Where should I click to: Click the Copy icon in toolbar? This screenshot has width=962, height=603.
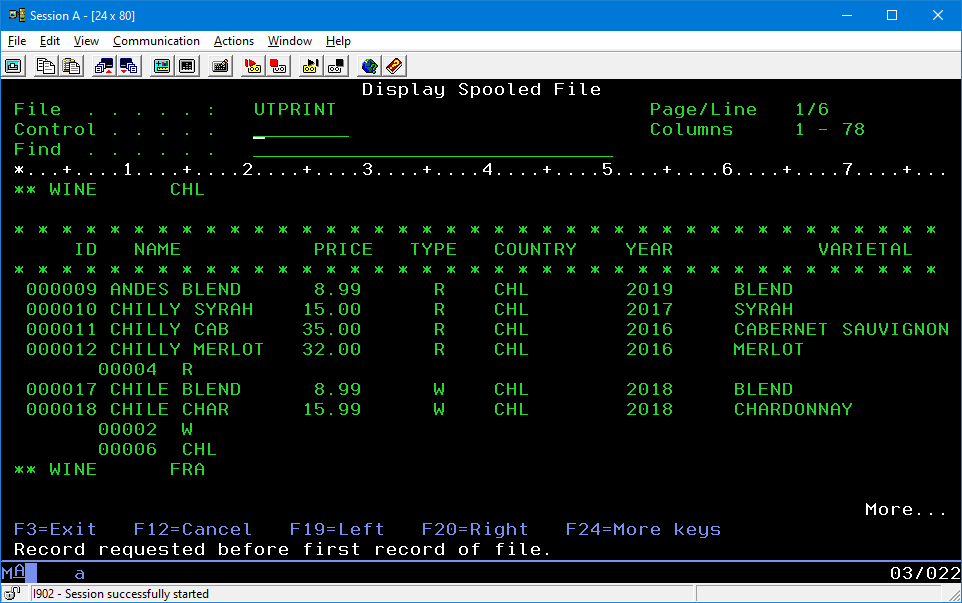click(46, 66)
